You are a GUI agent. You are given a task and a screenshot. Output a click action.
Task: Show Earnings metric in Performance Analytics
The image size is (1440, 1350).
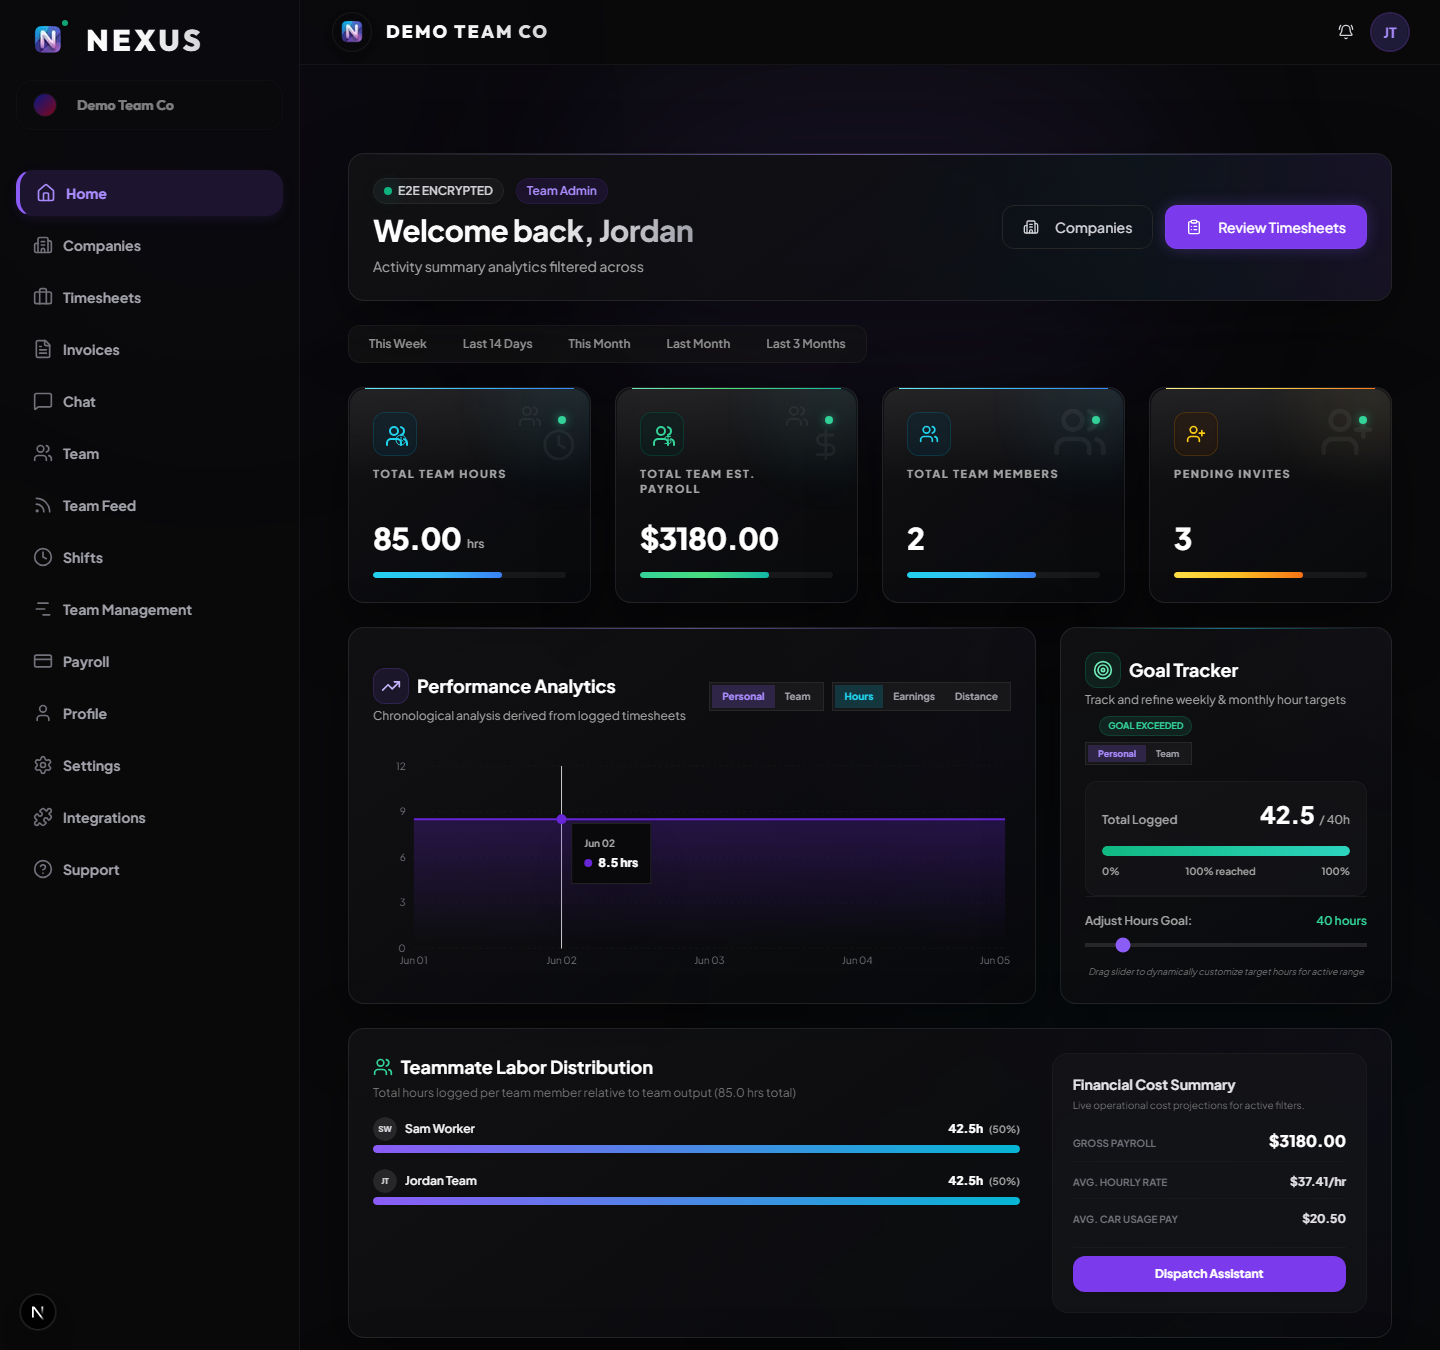[914, 696]
